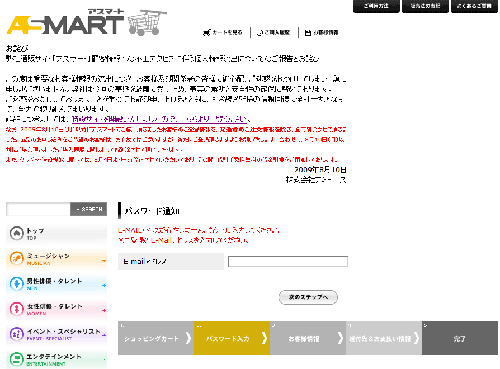Select the highlighted パスワード入力 step
Image resolution: width=500 pixels, height=369 pixels.
coord(232,338)
